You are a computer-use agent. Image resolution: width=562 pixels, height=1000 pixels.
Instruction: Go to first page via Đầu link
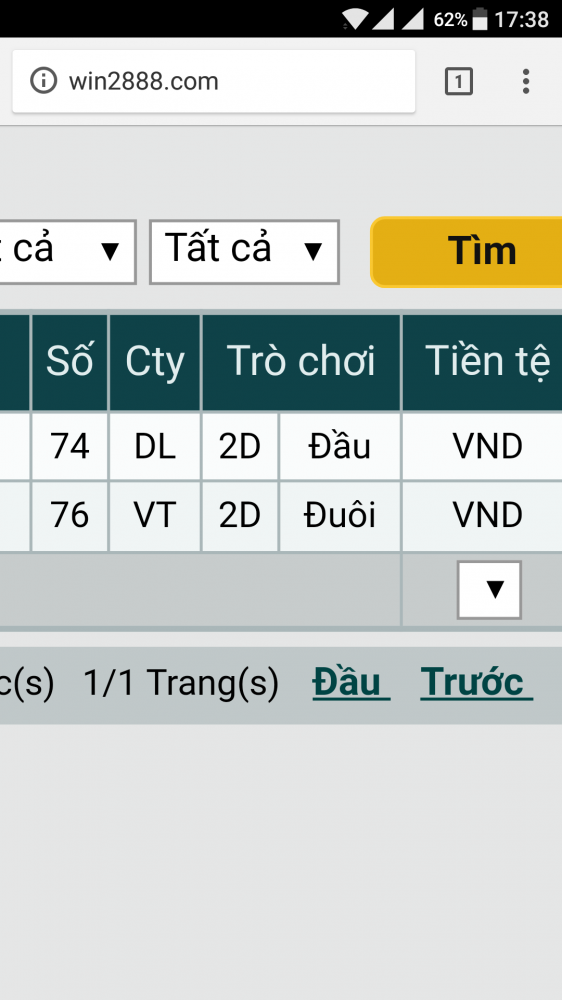(351, 682)
